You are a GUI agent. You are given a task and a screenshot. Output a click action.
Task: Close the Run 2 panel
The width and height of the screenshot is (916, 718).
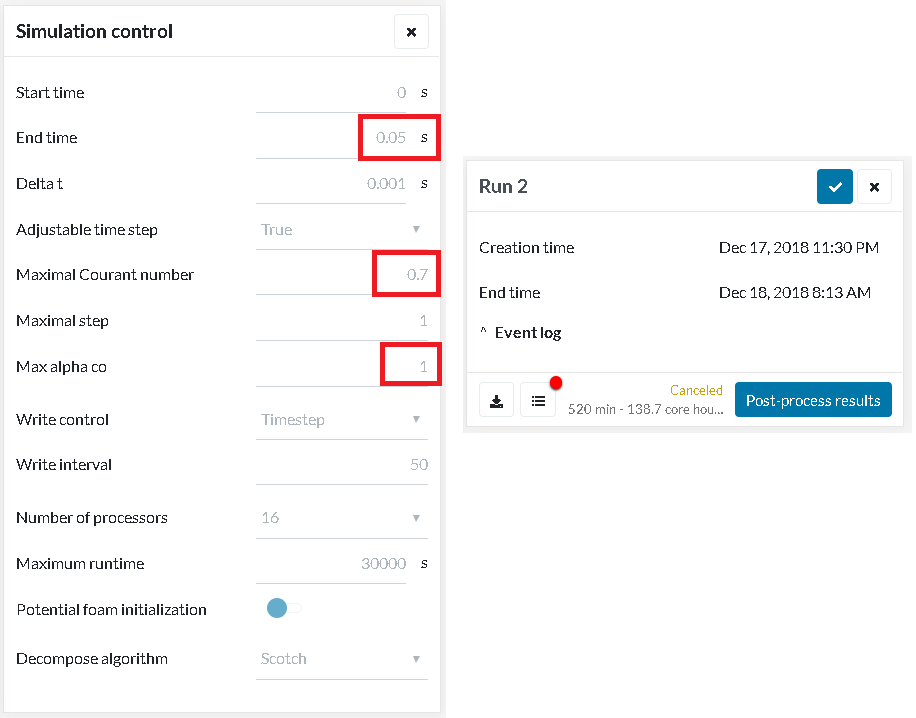(874, 187)
